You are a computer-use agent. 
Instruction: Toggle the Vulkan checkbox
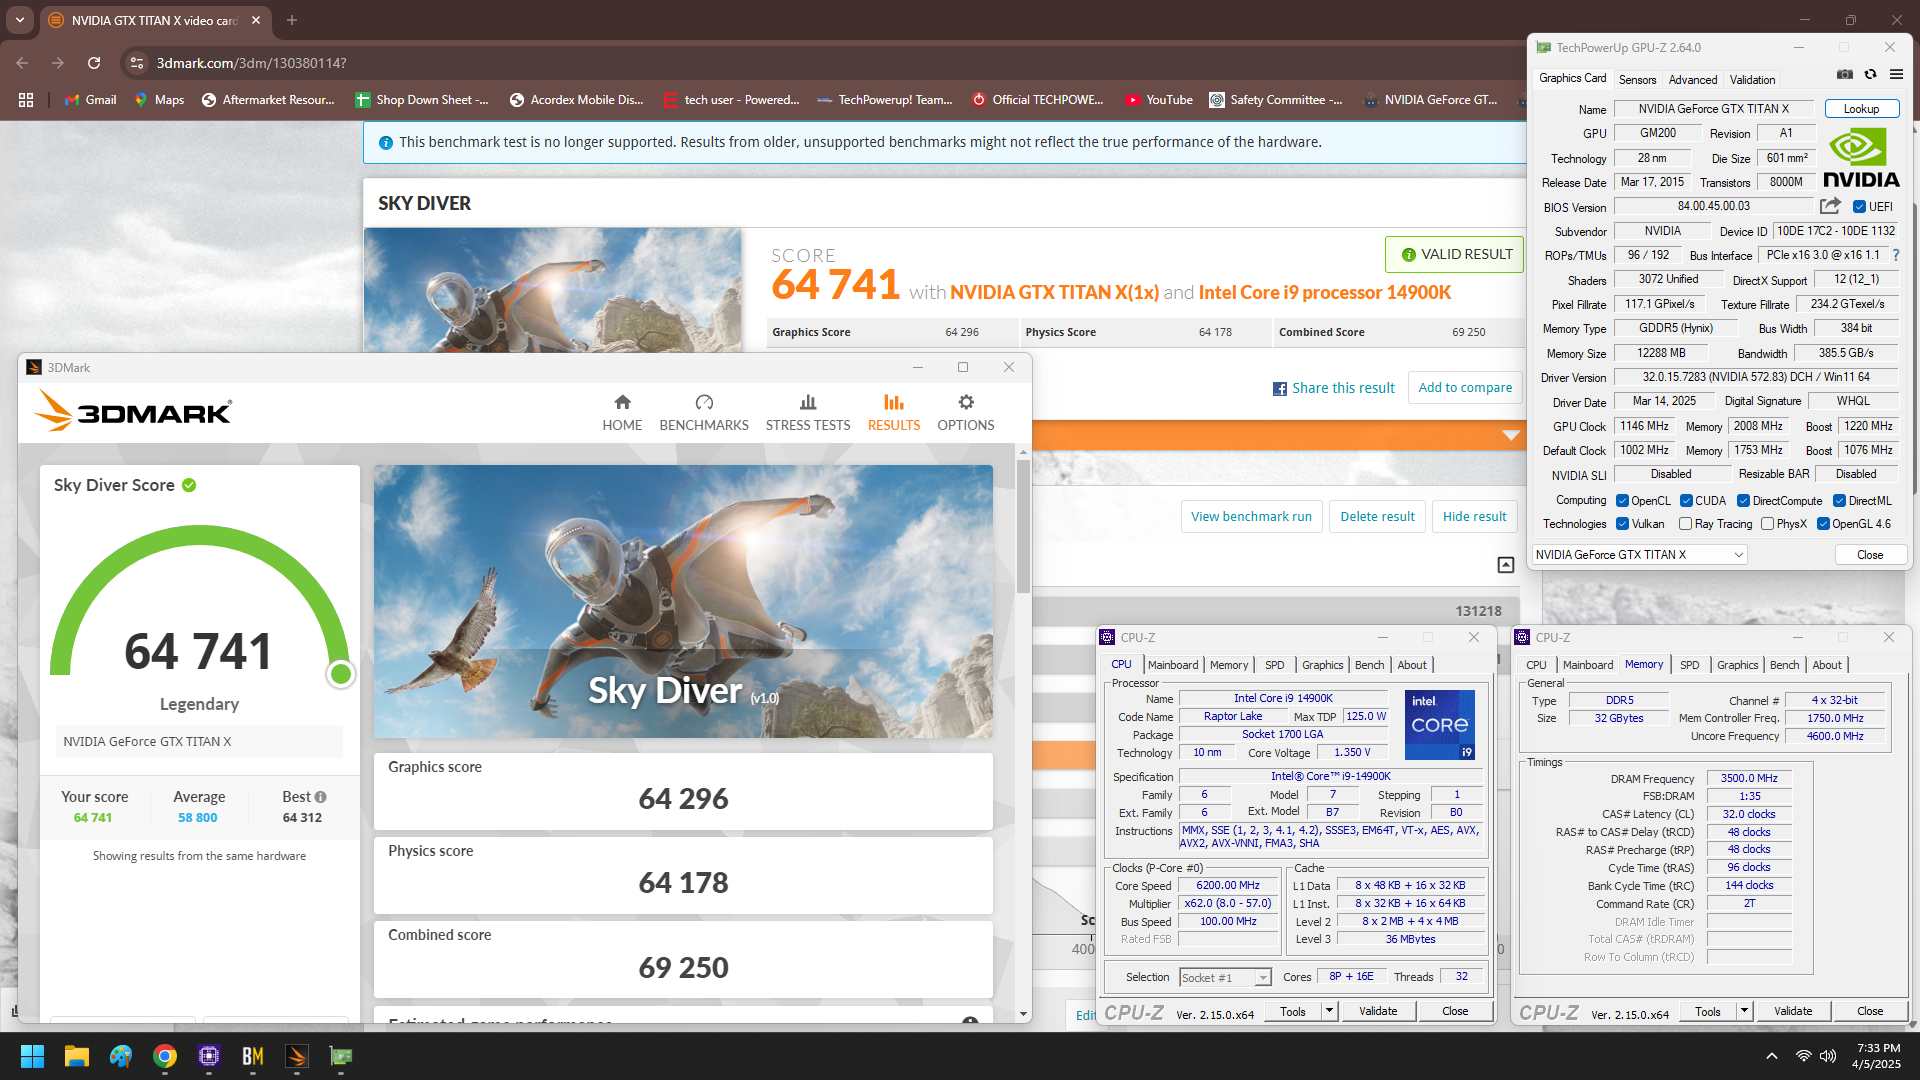[1623, 524]
